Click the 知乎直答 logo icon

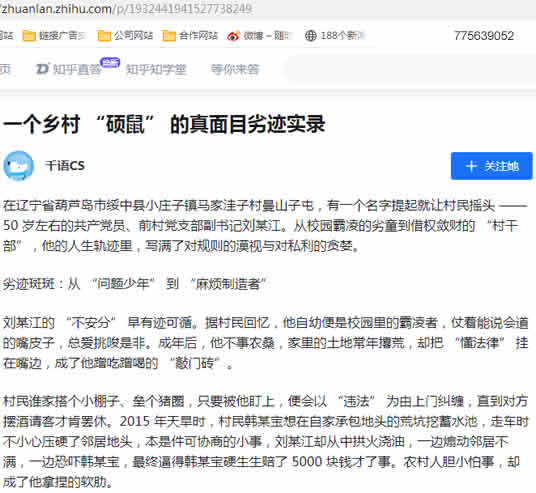tap(43, 69)
